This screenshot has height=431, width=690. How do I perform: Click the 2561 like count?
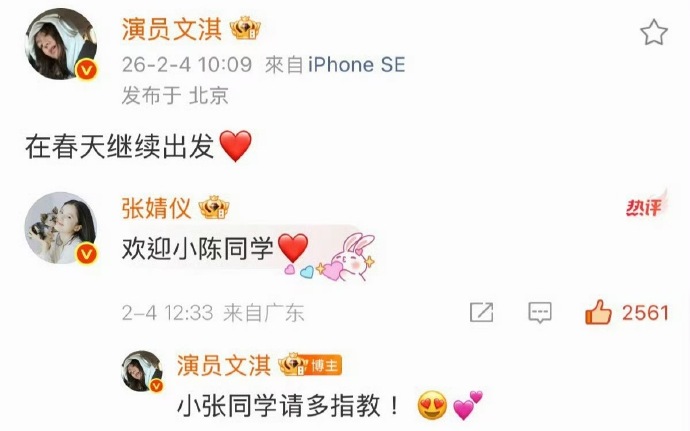[x=645, y=313]
